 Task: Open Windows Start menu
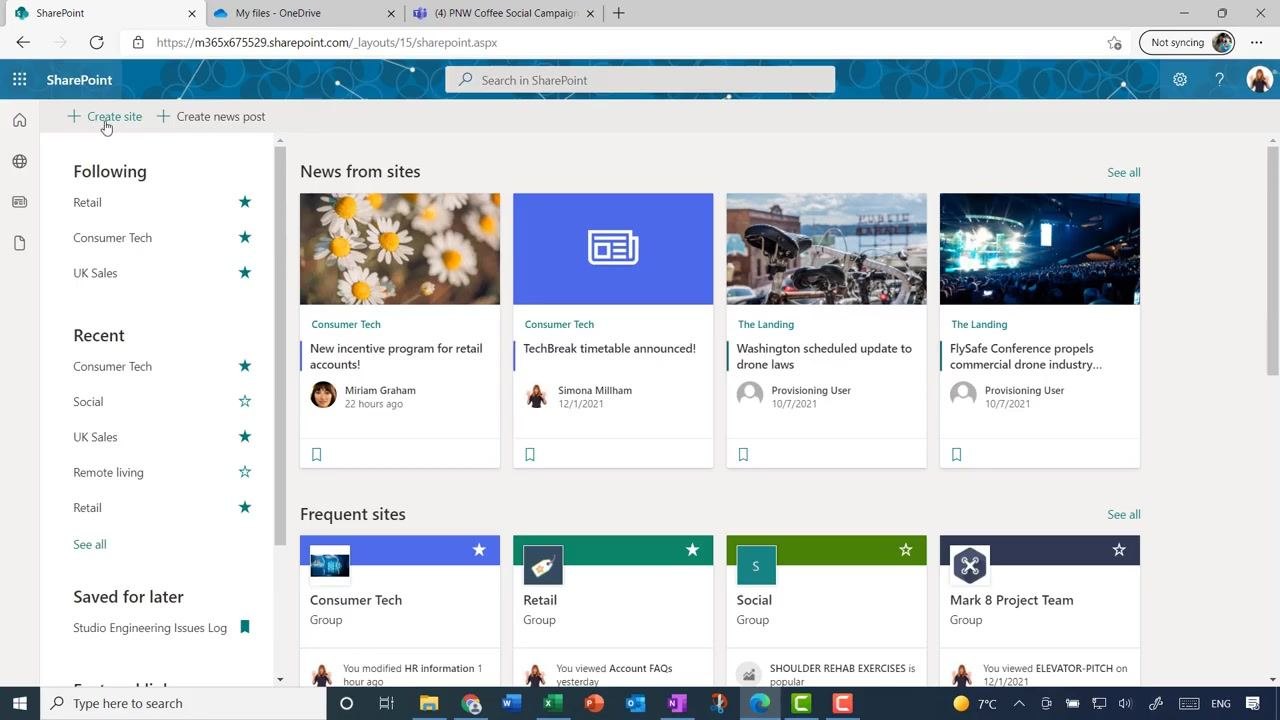pos(19,703)
